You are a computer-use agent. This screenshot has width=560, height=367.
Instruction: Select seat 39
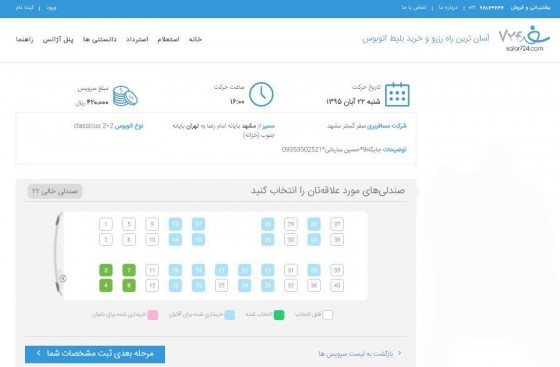pyautogui.click(x=337, y=270)
